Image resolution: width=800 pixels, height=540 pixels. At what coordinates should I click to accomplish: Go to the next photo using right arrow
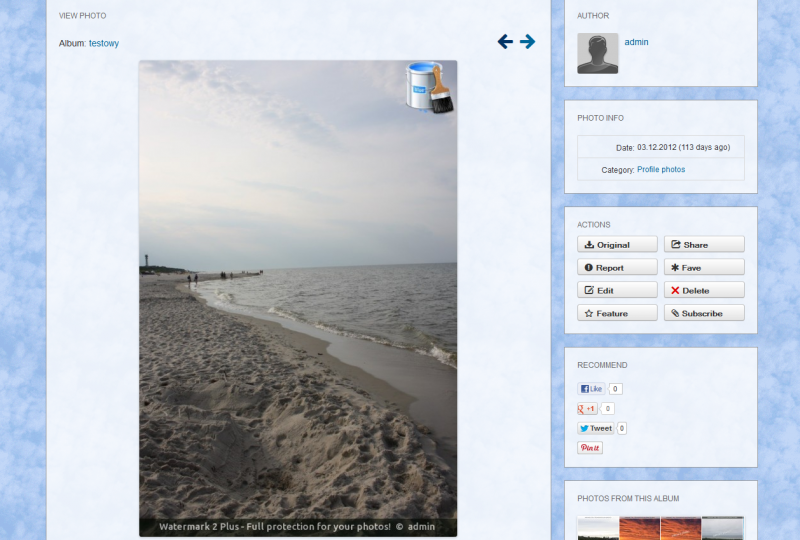click(528, 41)
